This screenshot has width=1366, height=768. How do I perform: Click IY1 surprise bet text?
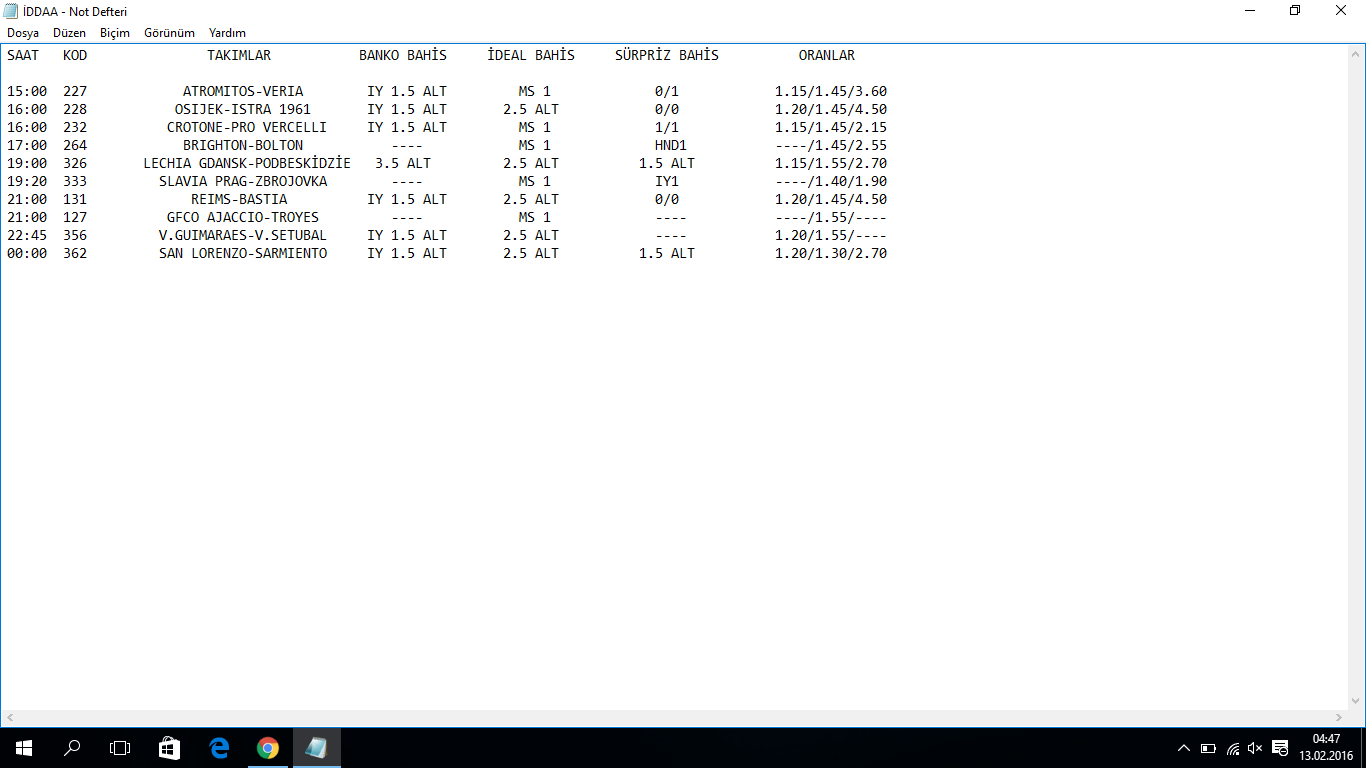coord(667,181)
